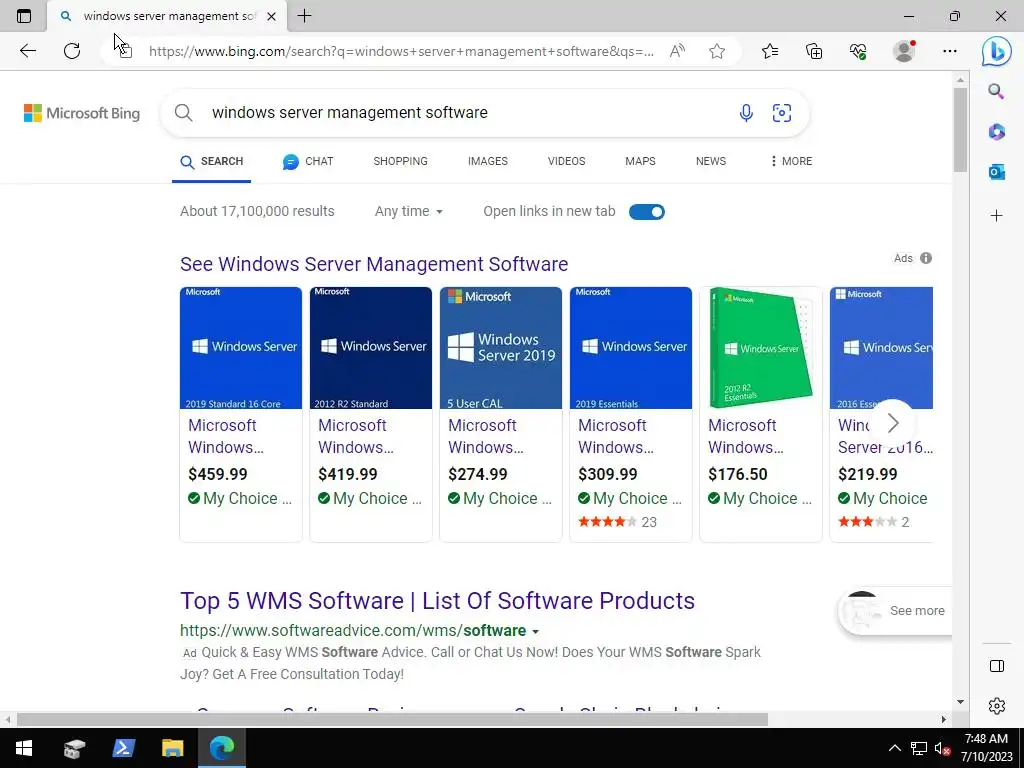Viewport: 1024px width, 768px height.
Task: Open Windows Server 2019 Essentials product image
Action: tap(631, 348)
